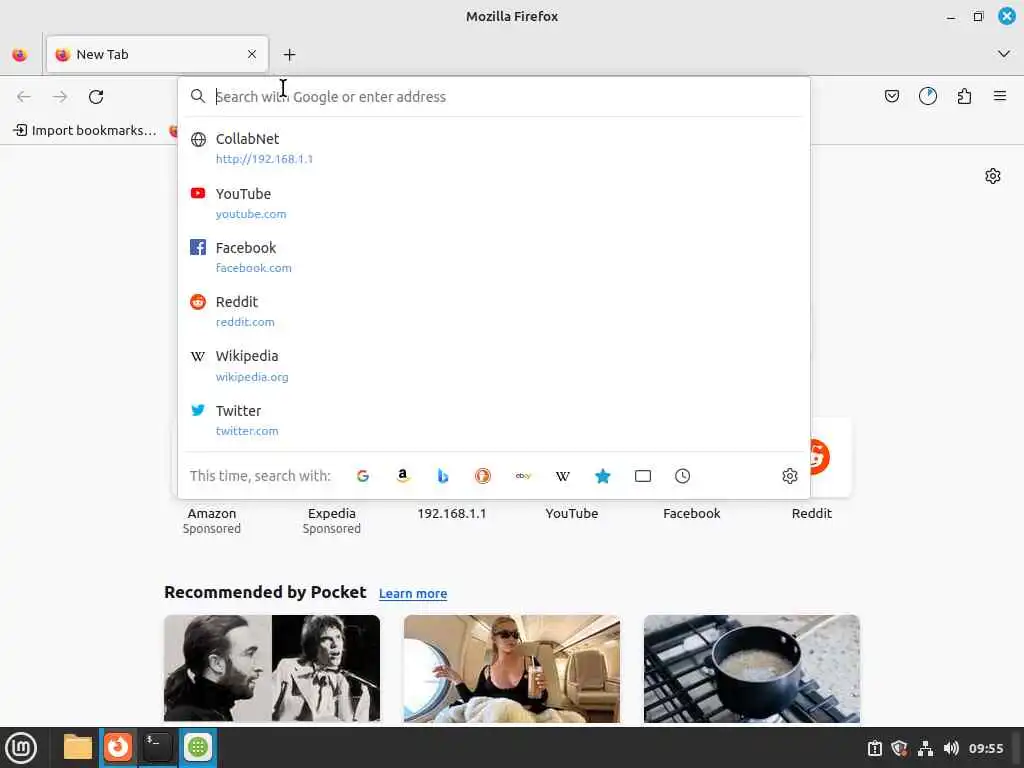Choose Wikipedia suggestion in dropdown
The image size is (1024, 768).
[x=494, y=366]
